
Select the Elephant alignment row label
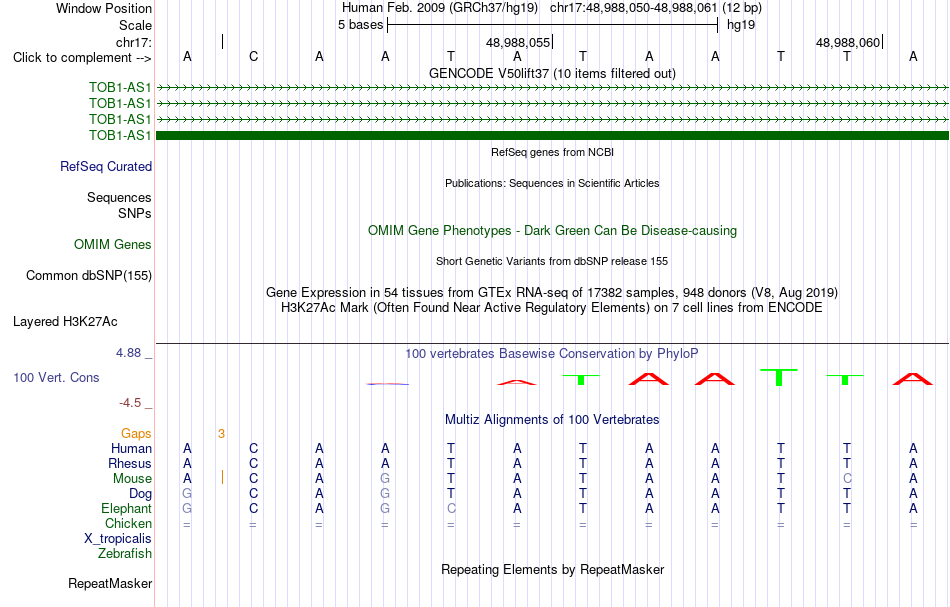126,508
